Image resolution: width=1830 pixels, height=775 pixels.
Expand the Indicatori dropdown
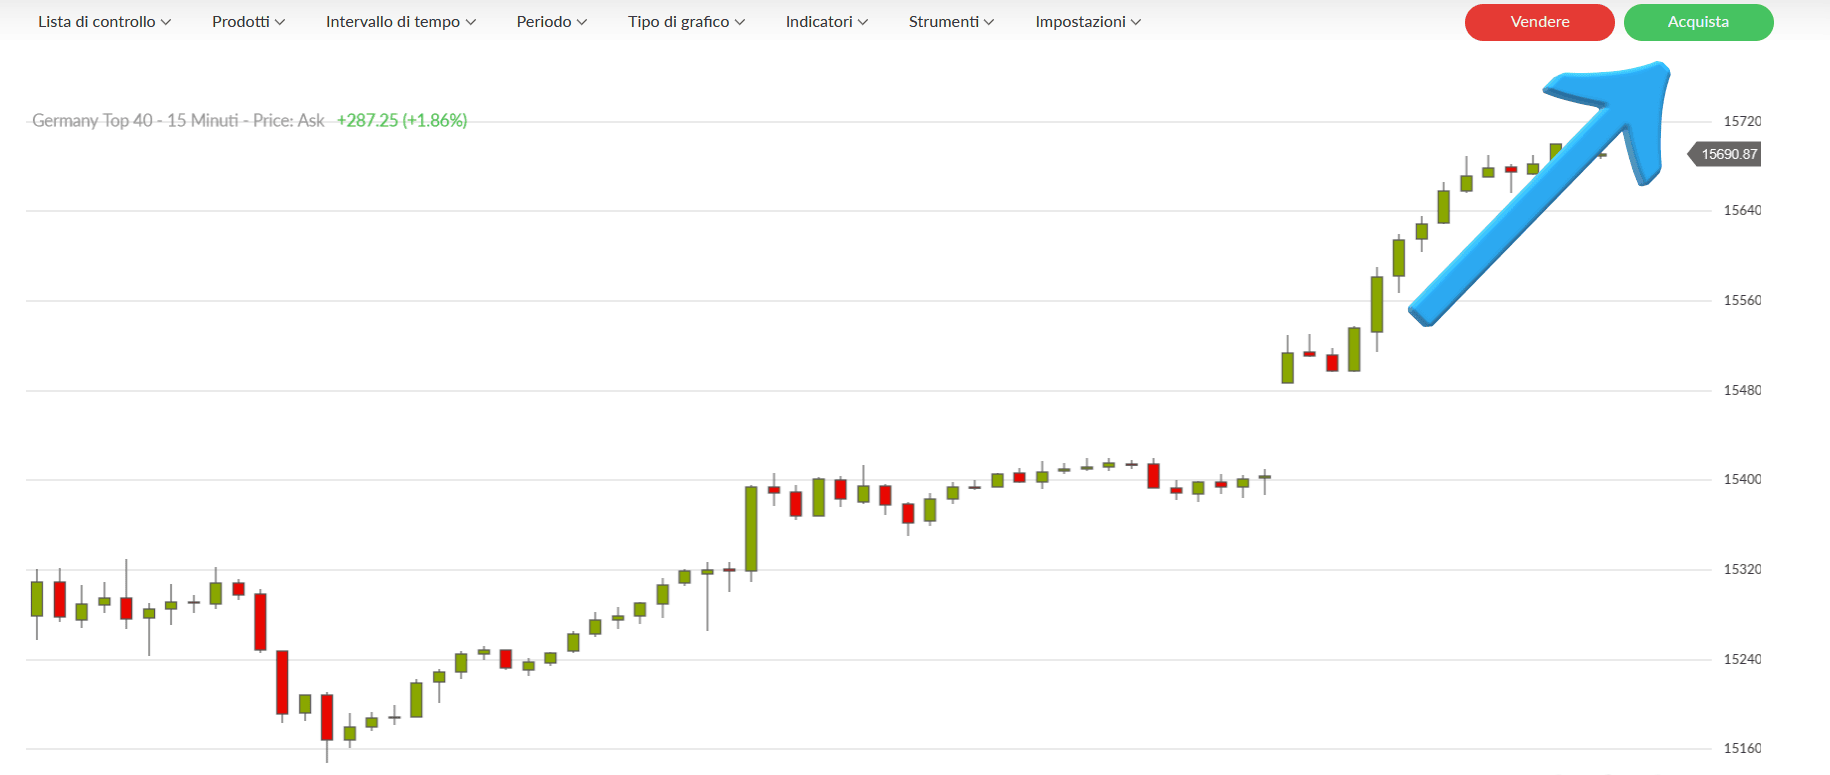pos(826,22)
